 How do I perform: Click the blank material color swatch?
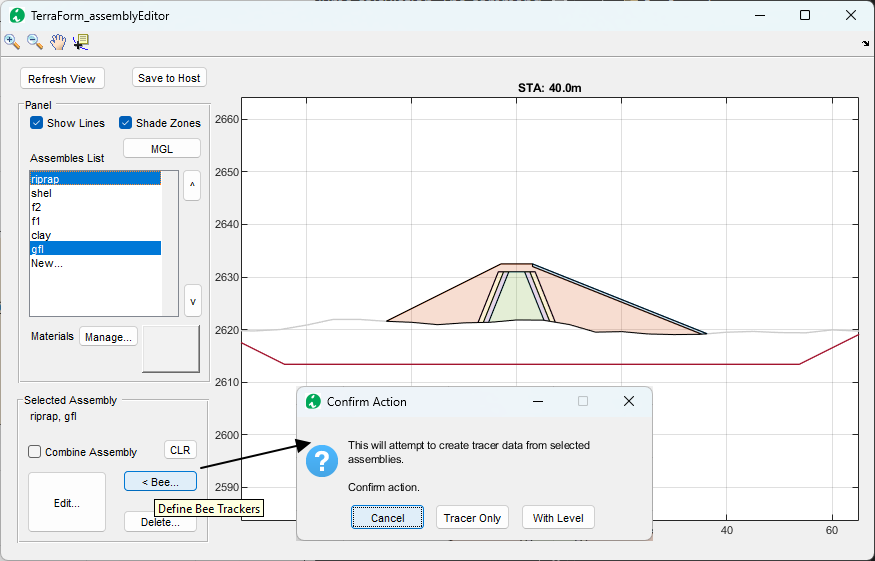pyautogui.click(x=171, y=348)
